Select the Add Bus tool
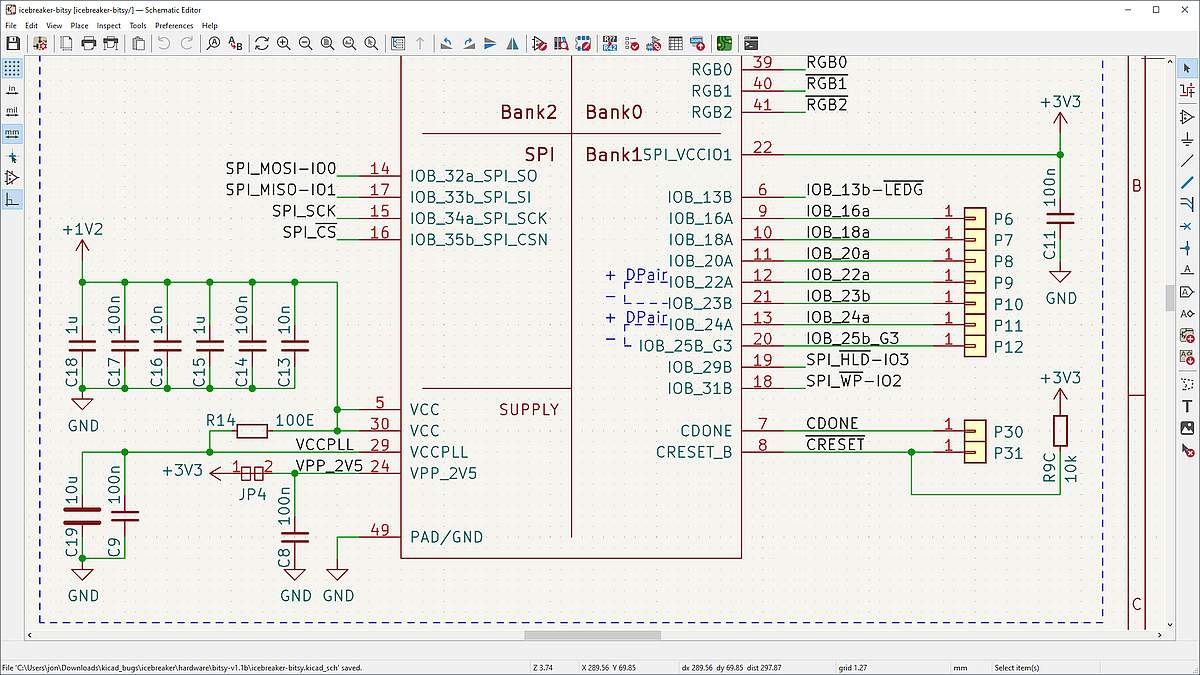 click(x=1187, y=182)
